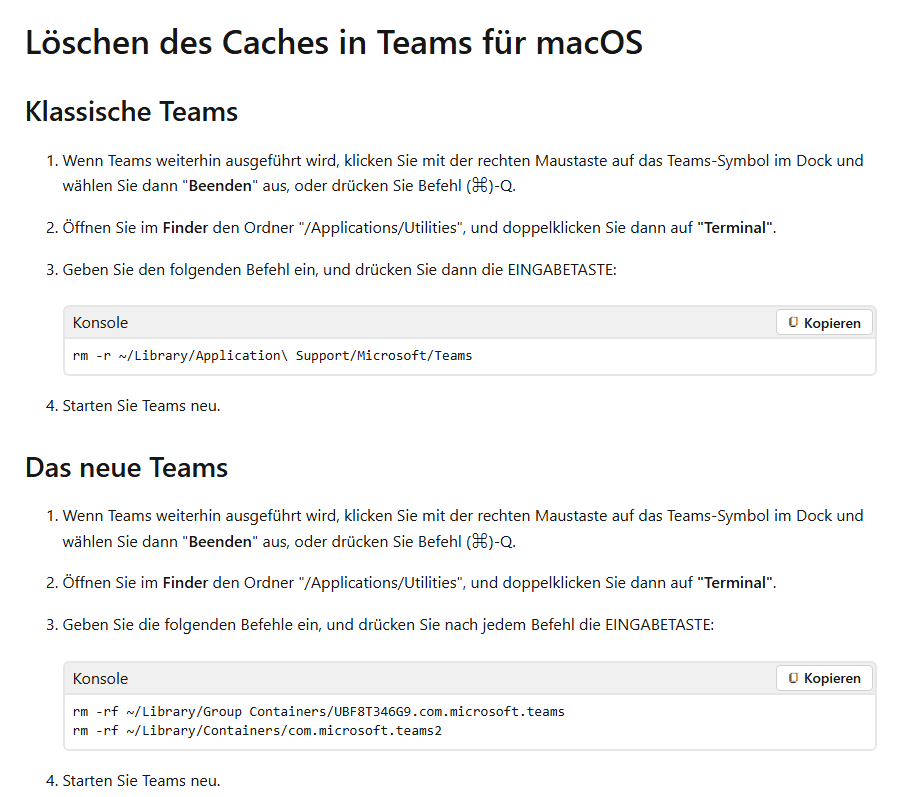The width and height of the screenshot is (899, 797).
Task: Click bold "Beenden" in the Das neue Teams section
Action: coord(220,541)
